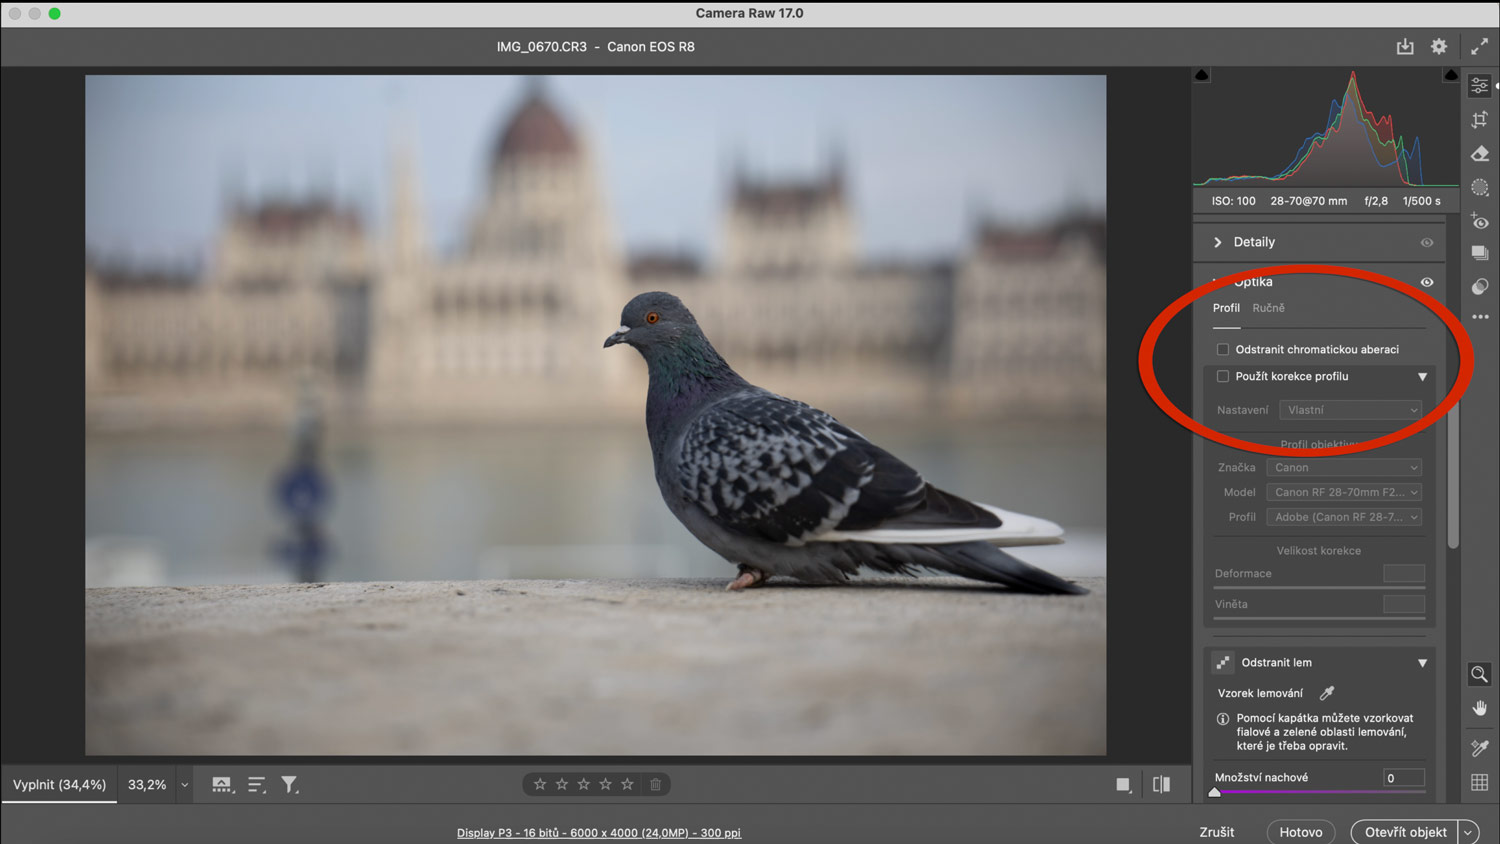Open the Masking tool

(x=1480, y=188)
